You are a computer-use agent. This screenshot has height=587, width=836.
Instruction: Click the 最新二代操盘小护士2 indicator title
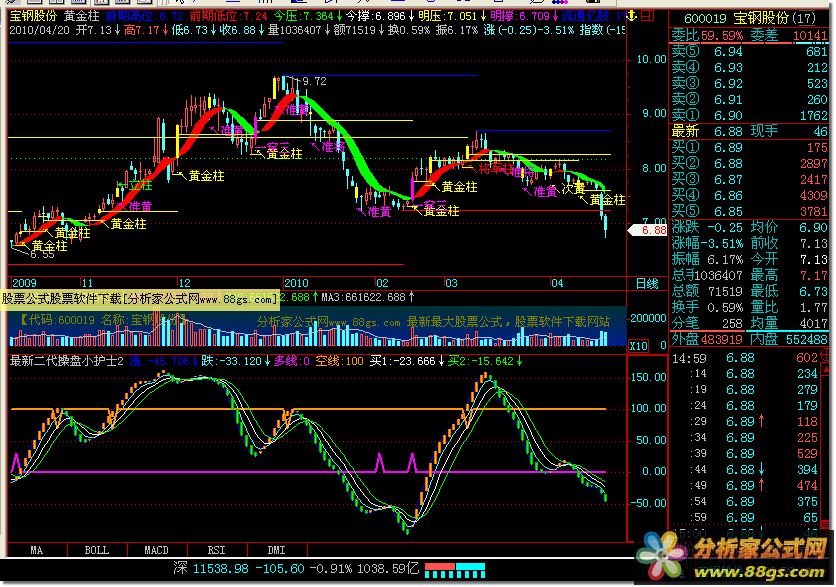click(x=65, y=360)
